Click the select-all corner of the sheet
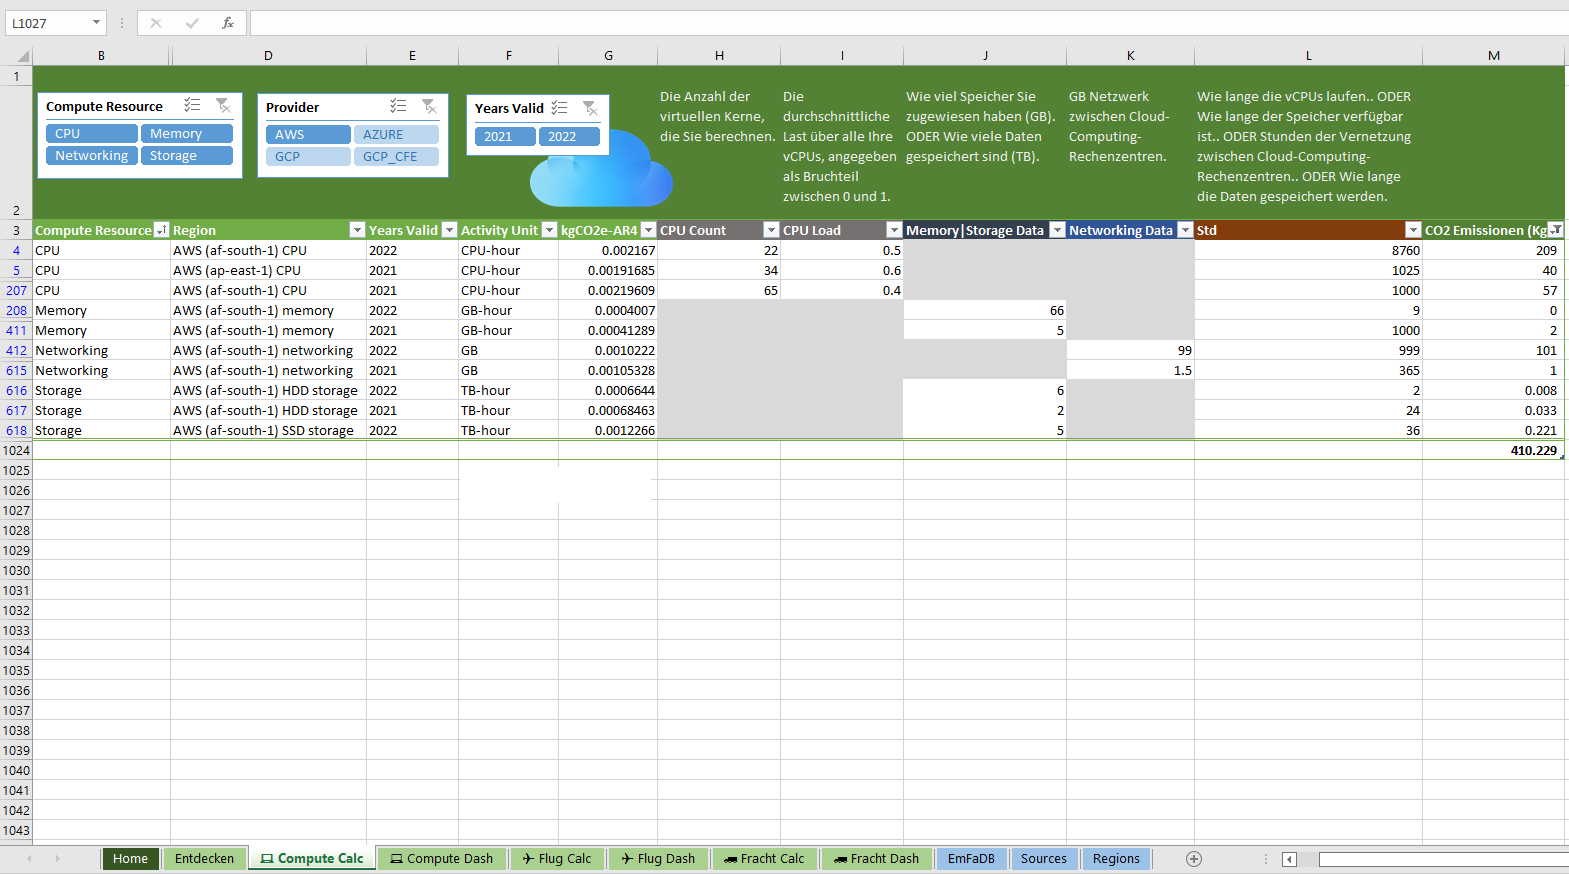Viewport: 1569px width, 874px height. pyautogui.click(x=16, y=56)
